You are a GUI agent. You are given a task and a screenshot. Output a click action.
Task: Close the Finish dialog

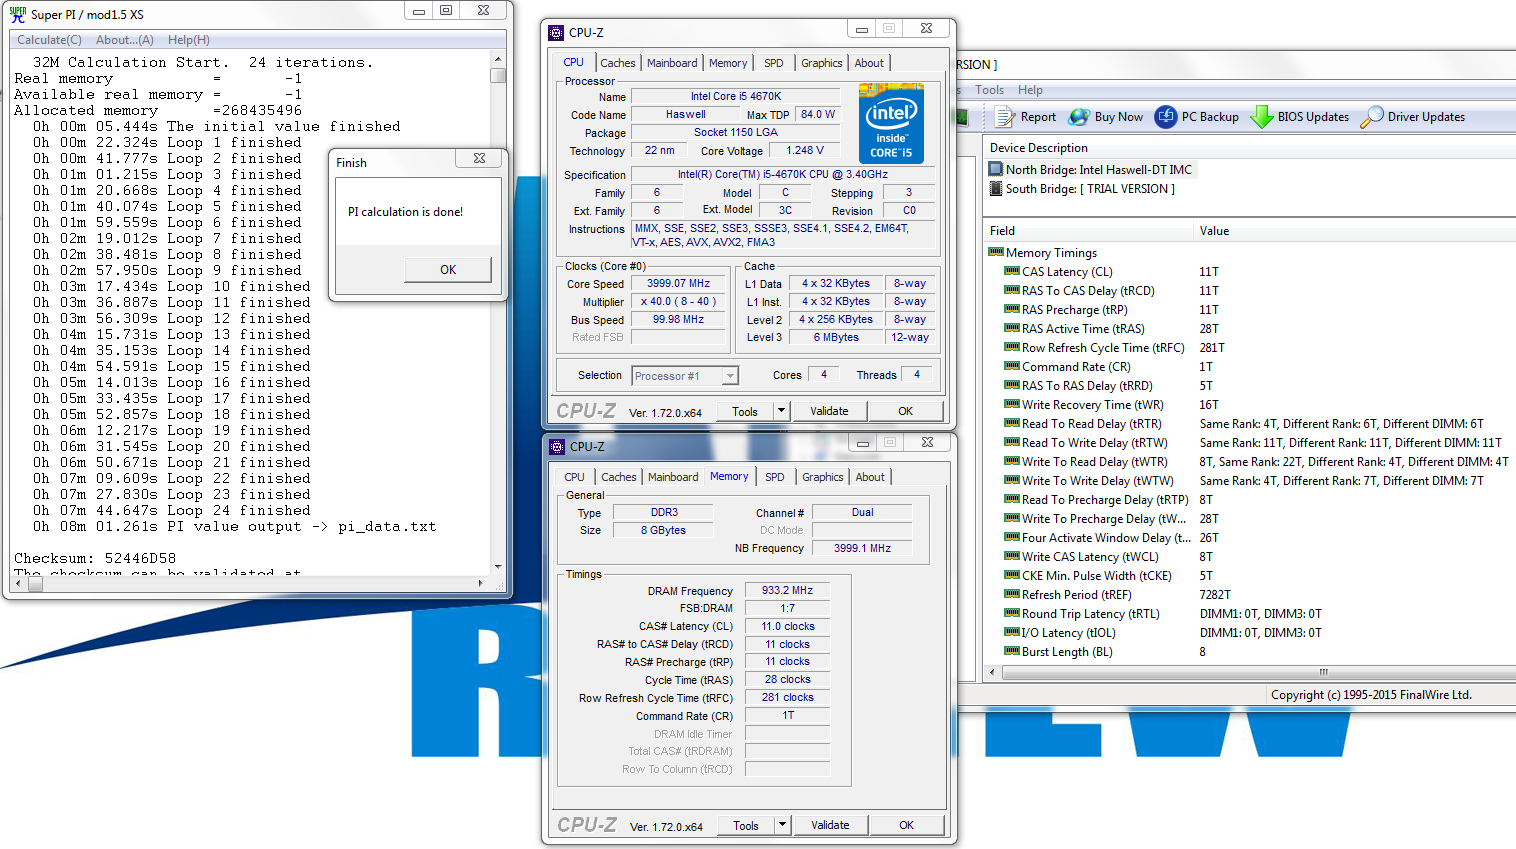tap(480, 159)
